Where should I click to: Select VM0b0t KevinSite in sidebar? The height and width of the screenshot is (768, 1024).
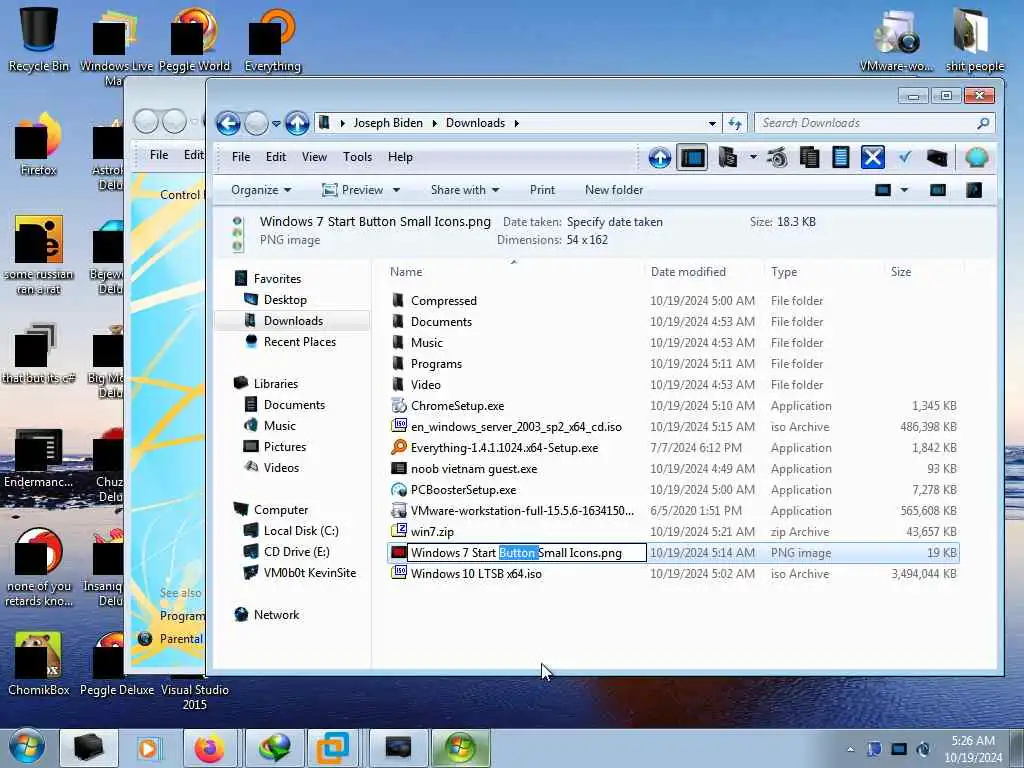310,573
